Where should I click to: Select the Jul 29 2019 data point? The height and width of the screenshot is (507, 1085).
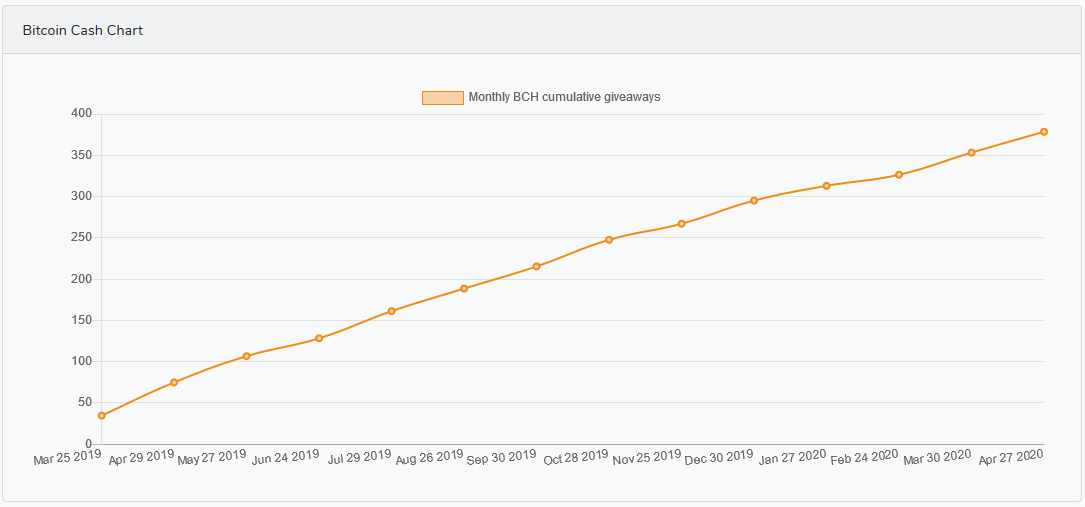tap(392, 311)
